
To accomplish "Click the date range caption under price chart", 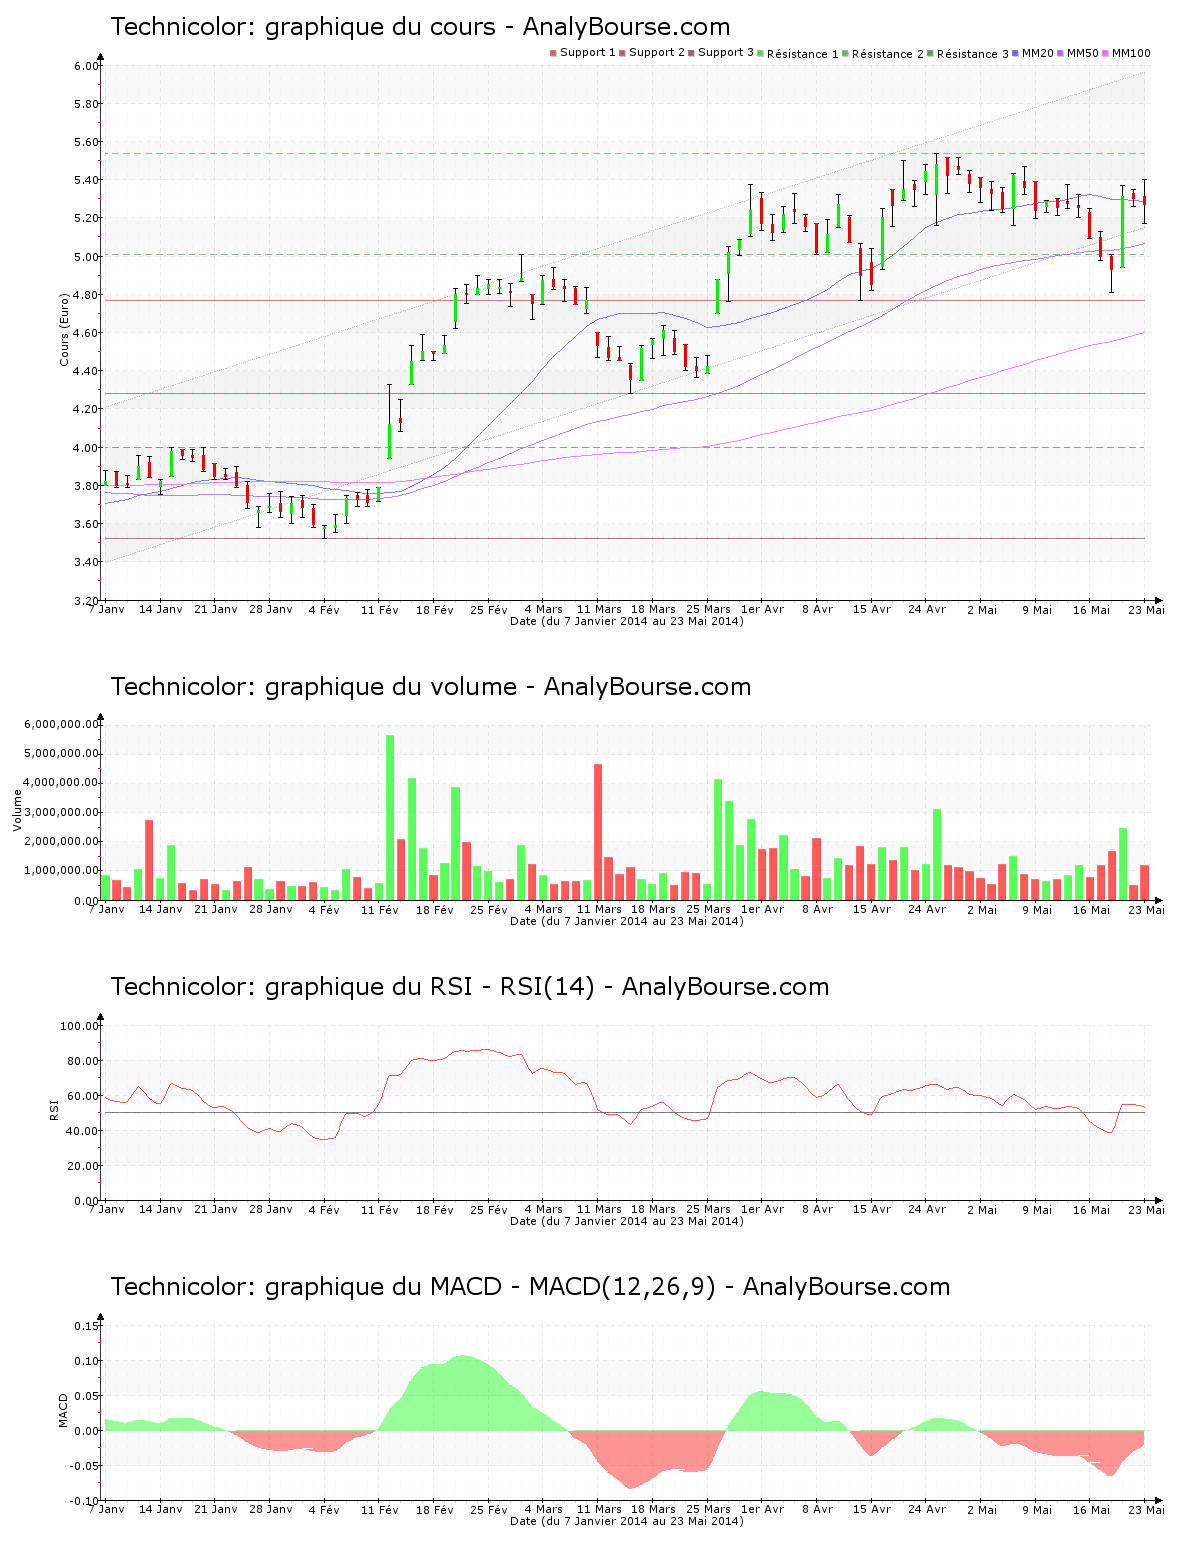I will pos(627,621).
